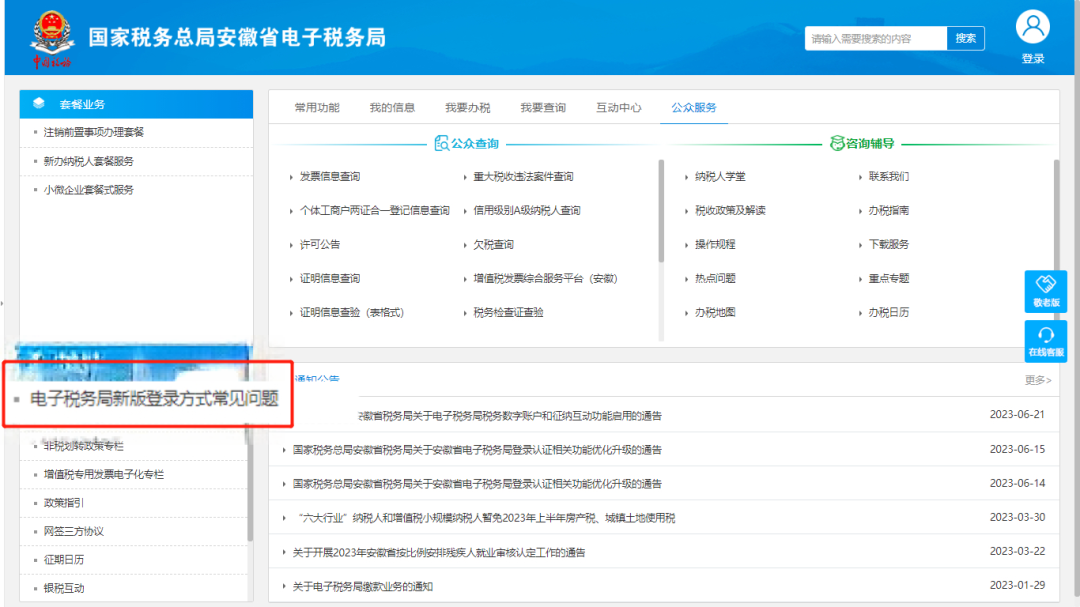Open the 网签三方协议 sidebar item
This screenshot has width=1080, height=607.
(74, 532)
